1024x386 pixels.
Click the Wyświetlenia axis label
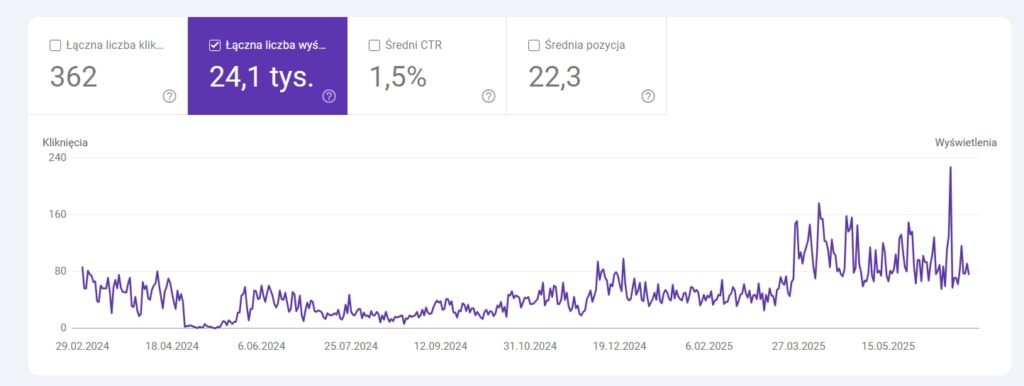click(x=966, y=142)
